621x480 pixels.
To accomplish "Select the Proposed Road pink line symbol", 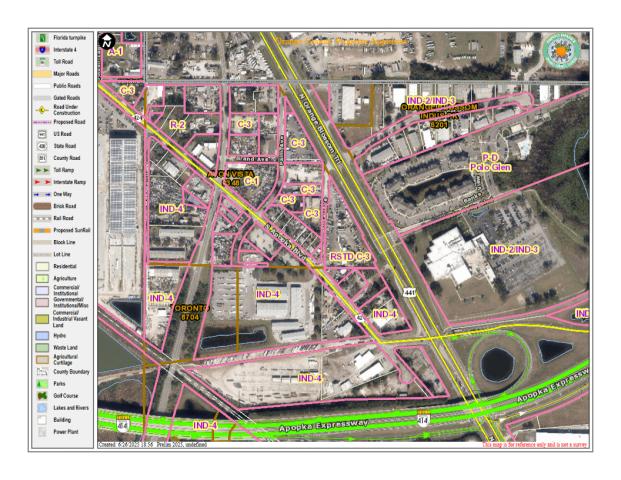I will coord(43,122).
